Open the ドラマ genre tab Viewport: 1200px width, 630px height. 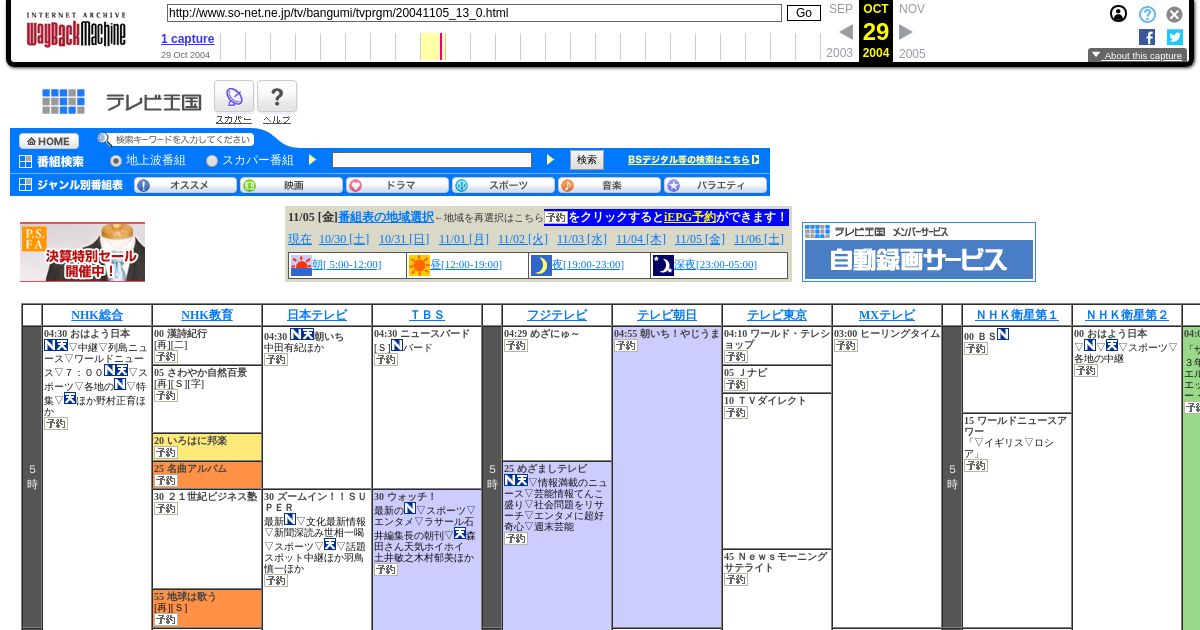[x=398, y=185]
